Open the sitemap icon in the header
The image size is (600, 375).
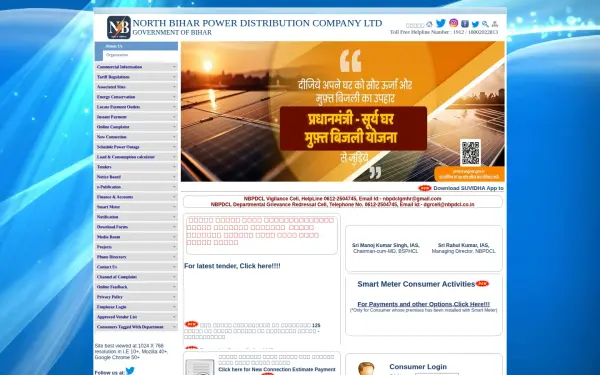pyautogui.click(x=495, y=24)
